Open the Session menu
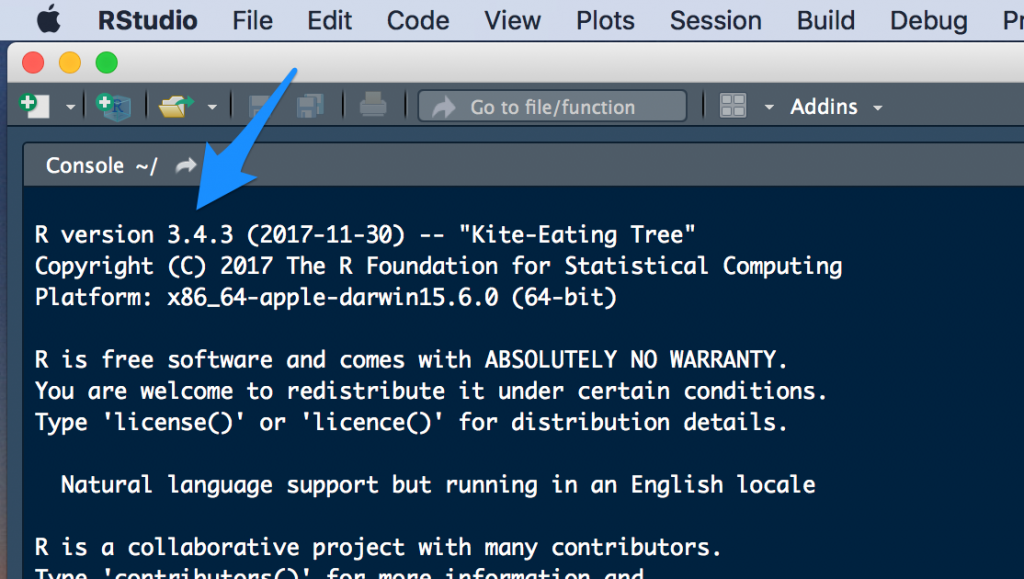The width and height of the screenshot is (1024, 579). coord(716,20)
